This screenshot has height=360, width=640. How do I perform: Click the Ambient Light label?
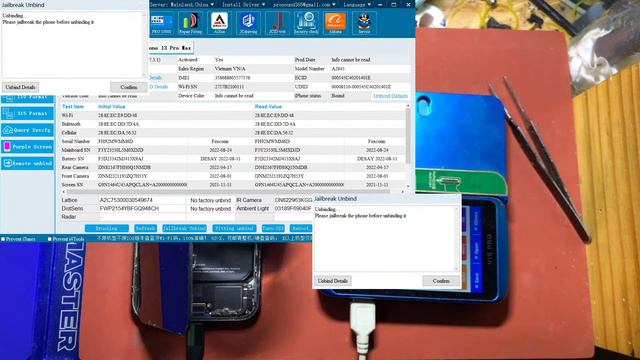253,208
